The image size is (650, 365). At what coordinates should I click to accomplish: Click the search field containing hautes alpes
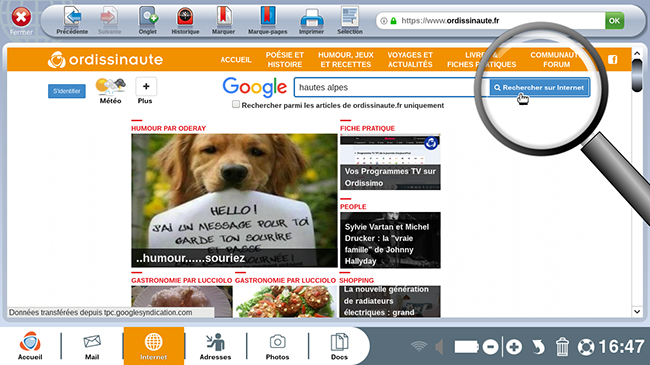click(x=391, y=88)
